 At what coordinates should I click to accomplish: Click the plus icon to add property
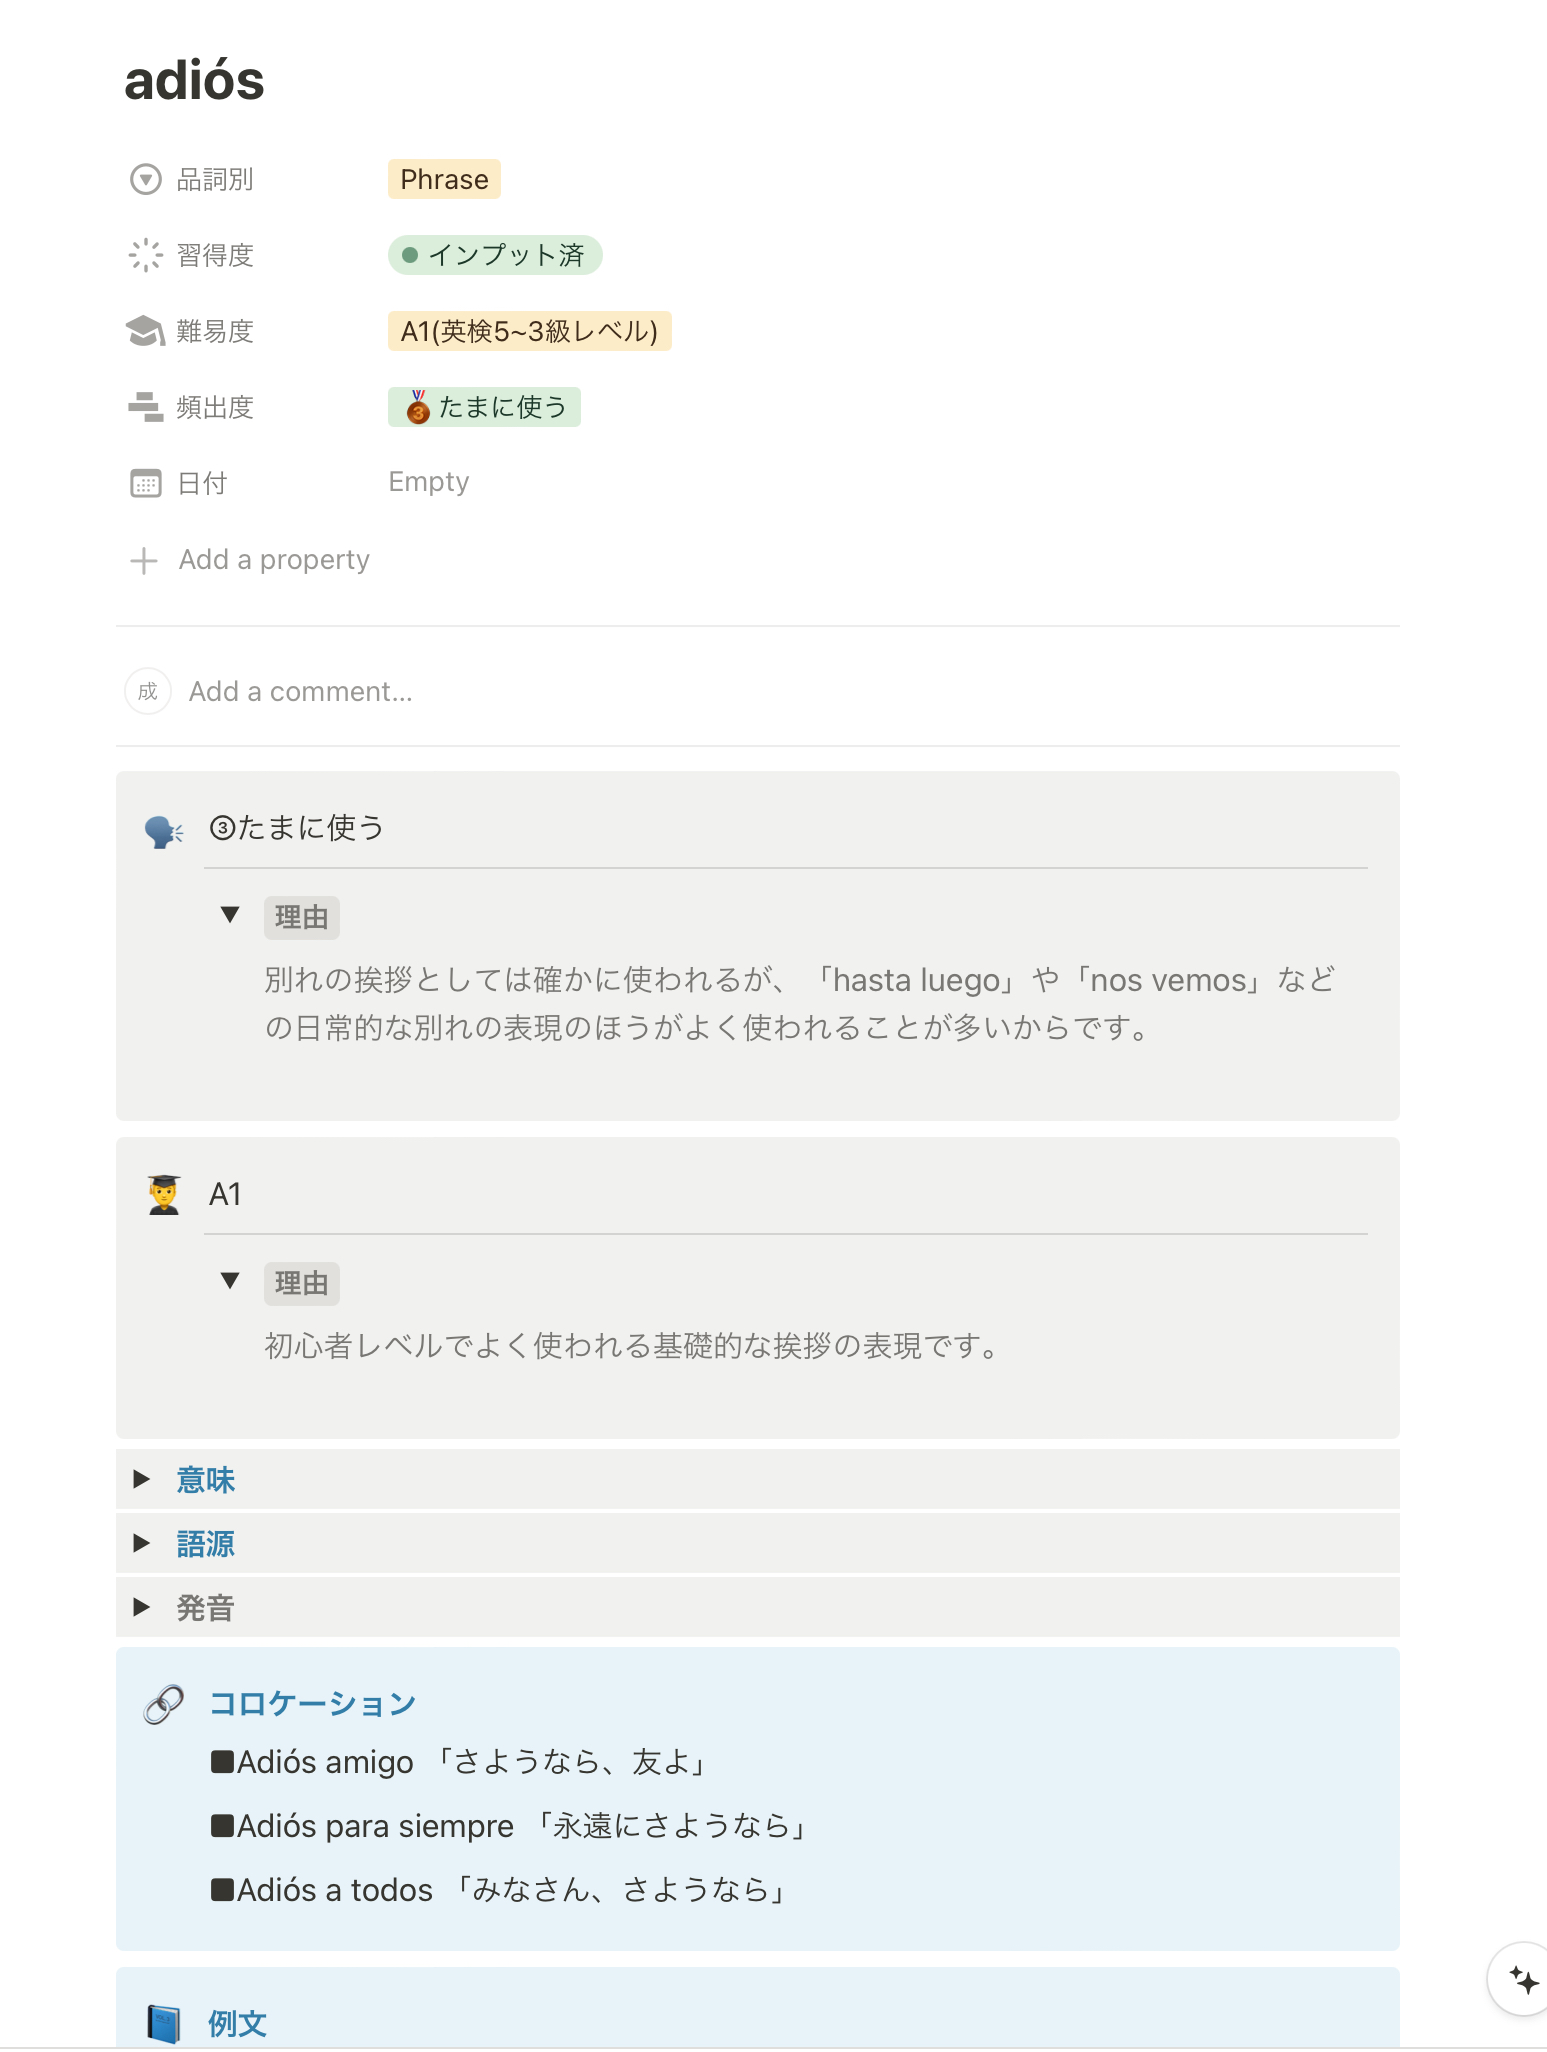(x=144, y=560)
